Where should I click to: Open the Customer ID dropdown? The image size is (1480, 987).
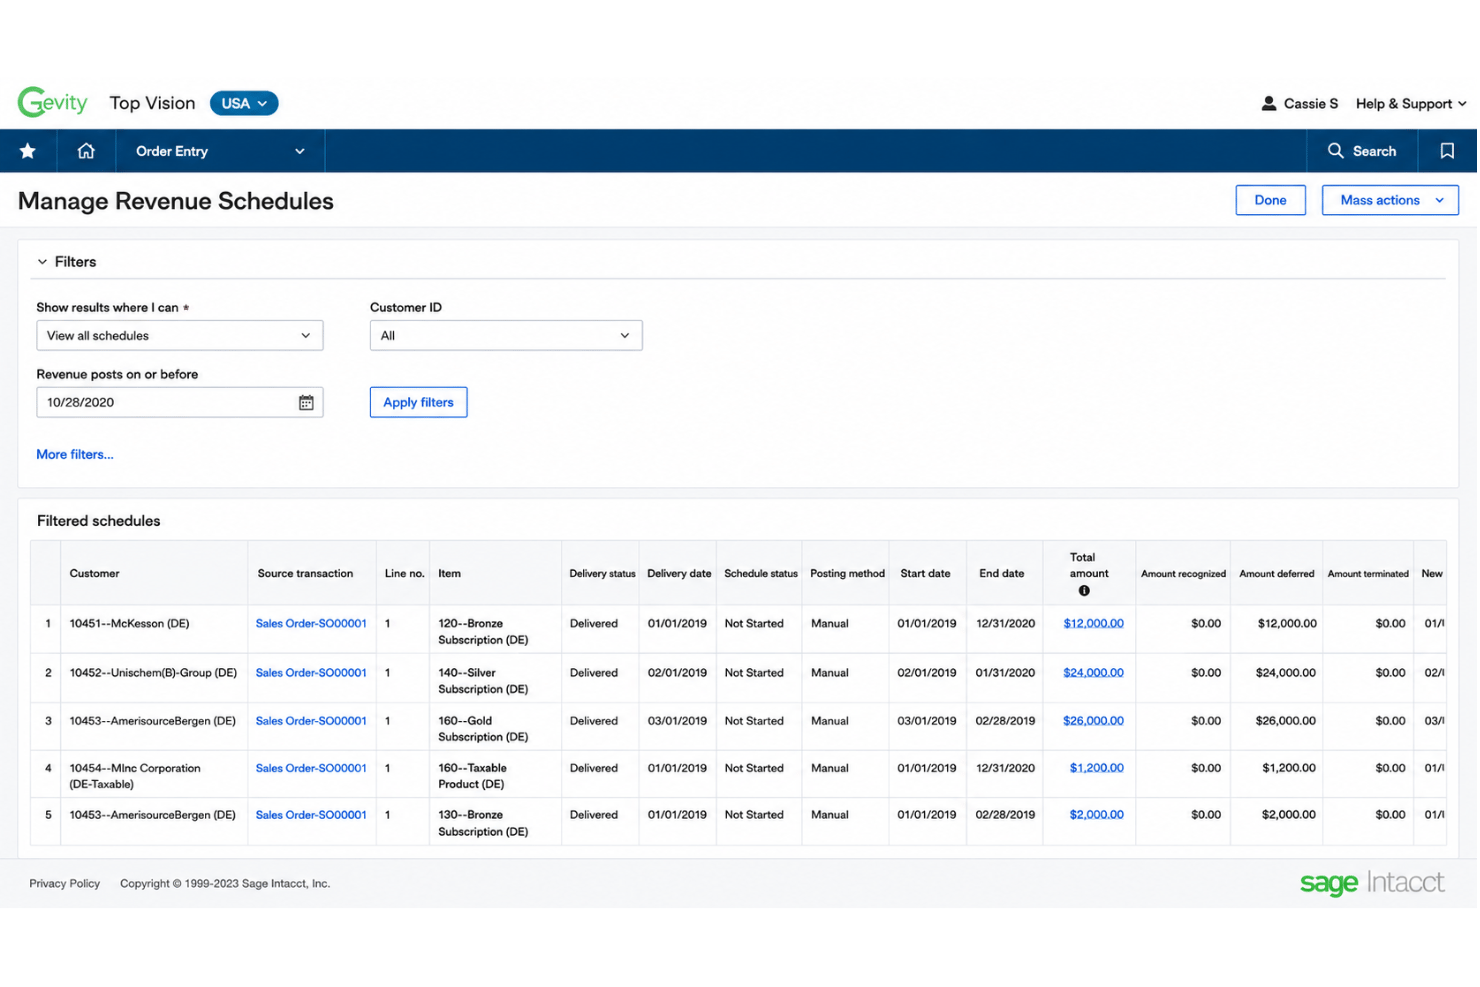507,336
